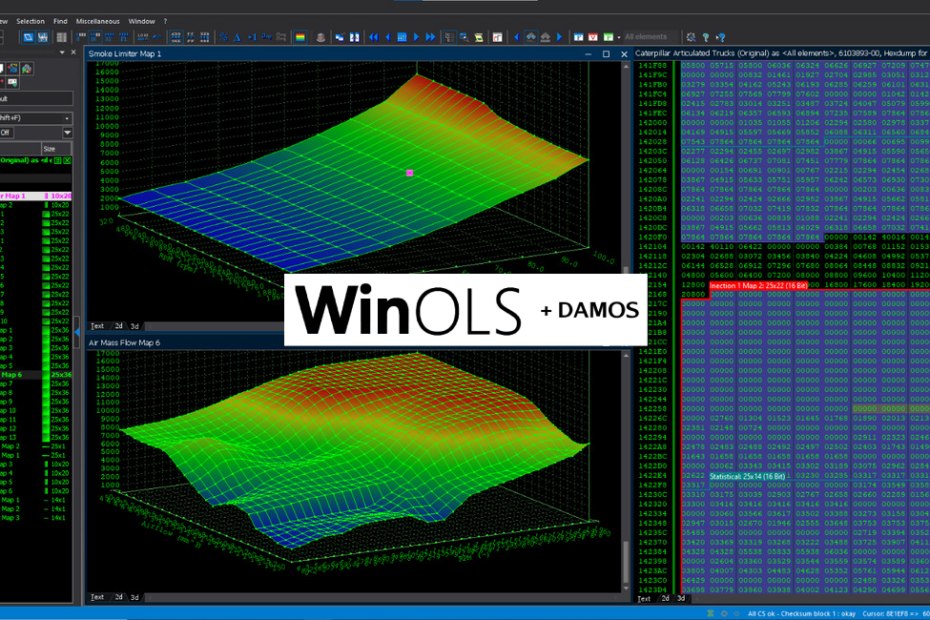Click the settings gear icon in the toolbar

coord(691,37)
